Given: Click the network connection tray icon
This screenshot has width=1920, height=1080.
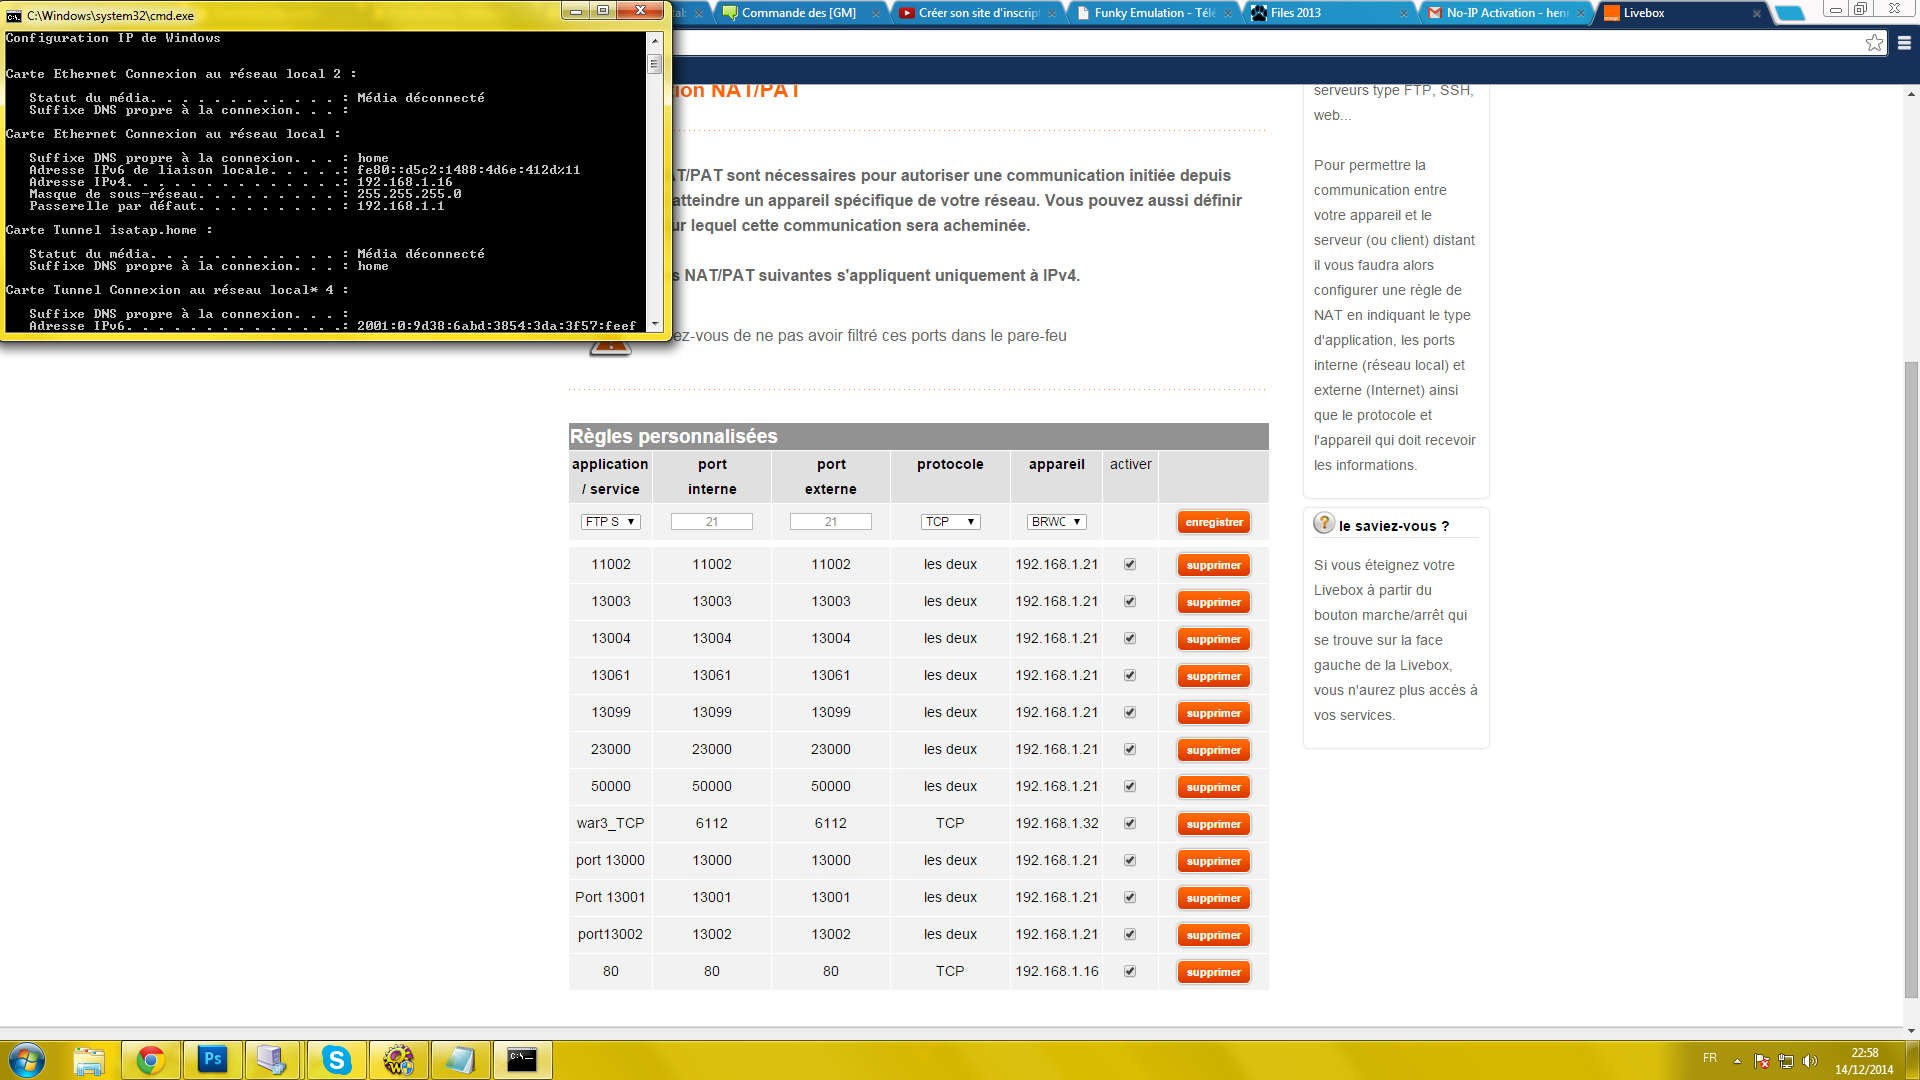Looking at the screenshot, I should 1786,1061.
